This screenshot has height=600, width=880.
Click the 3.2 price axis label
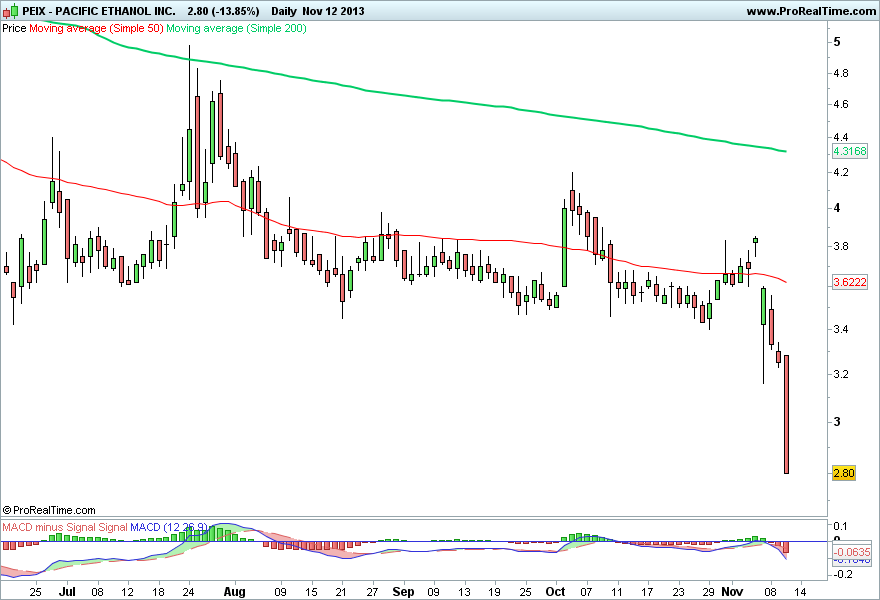tap(841, 374)
